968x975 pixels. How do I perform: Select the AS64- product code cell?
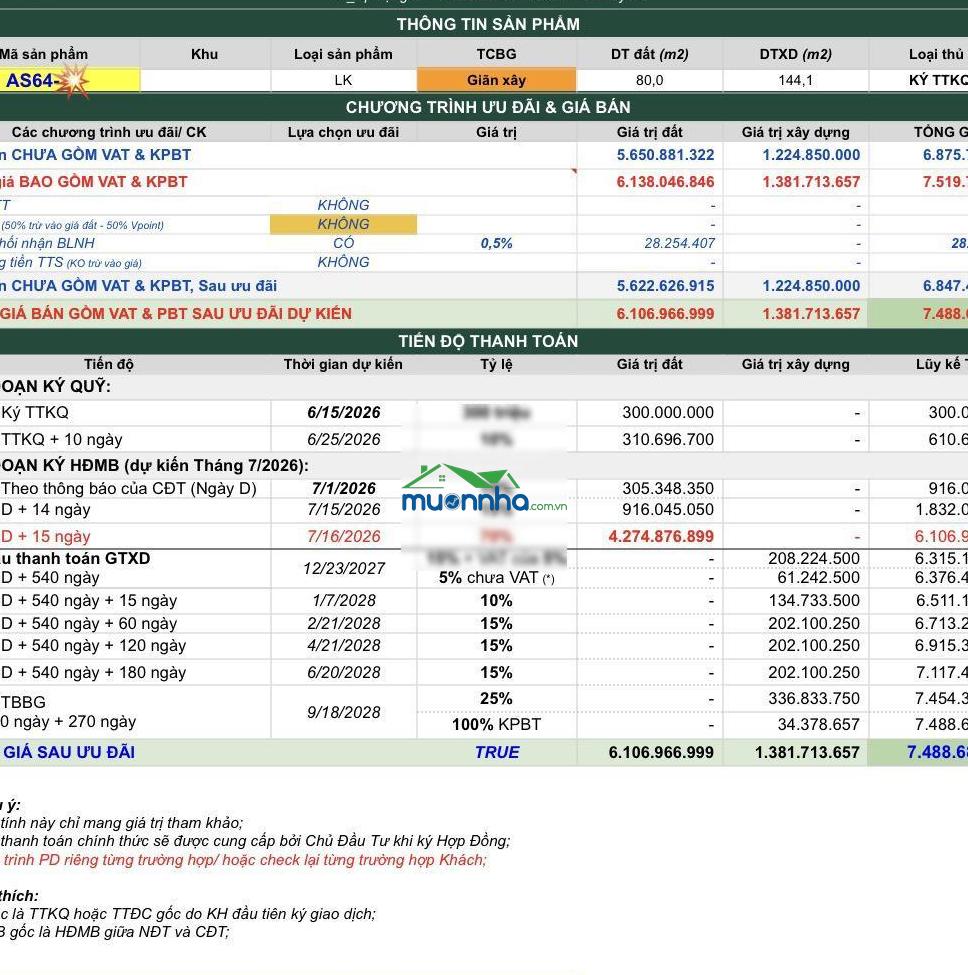[x=70, y=81]
